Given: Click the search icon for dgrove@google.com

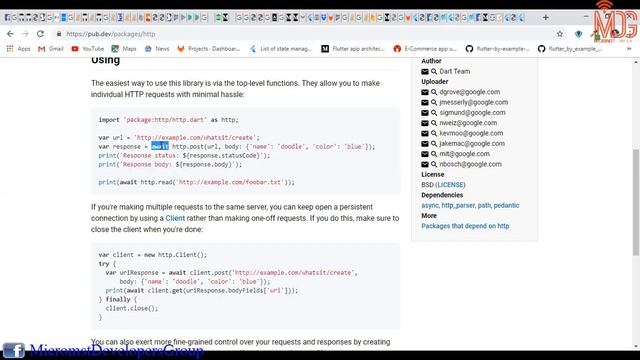Looking at the screenshot, I should (434, 92).
